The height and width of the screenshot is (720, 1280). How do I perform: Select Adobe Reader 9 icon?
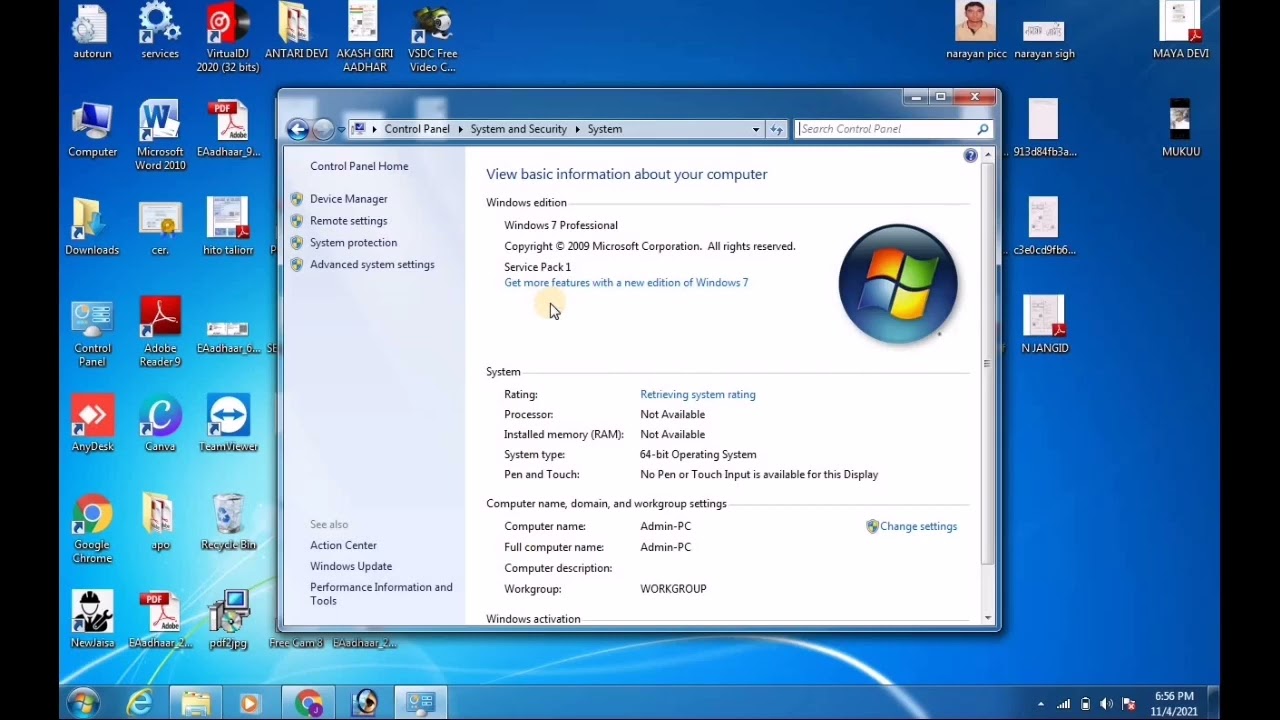click(x=160, y=333)
